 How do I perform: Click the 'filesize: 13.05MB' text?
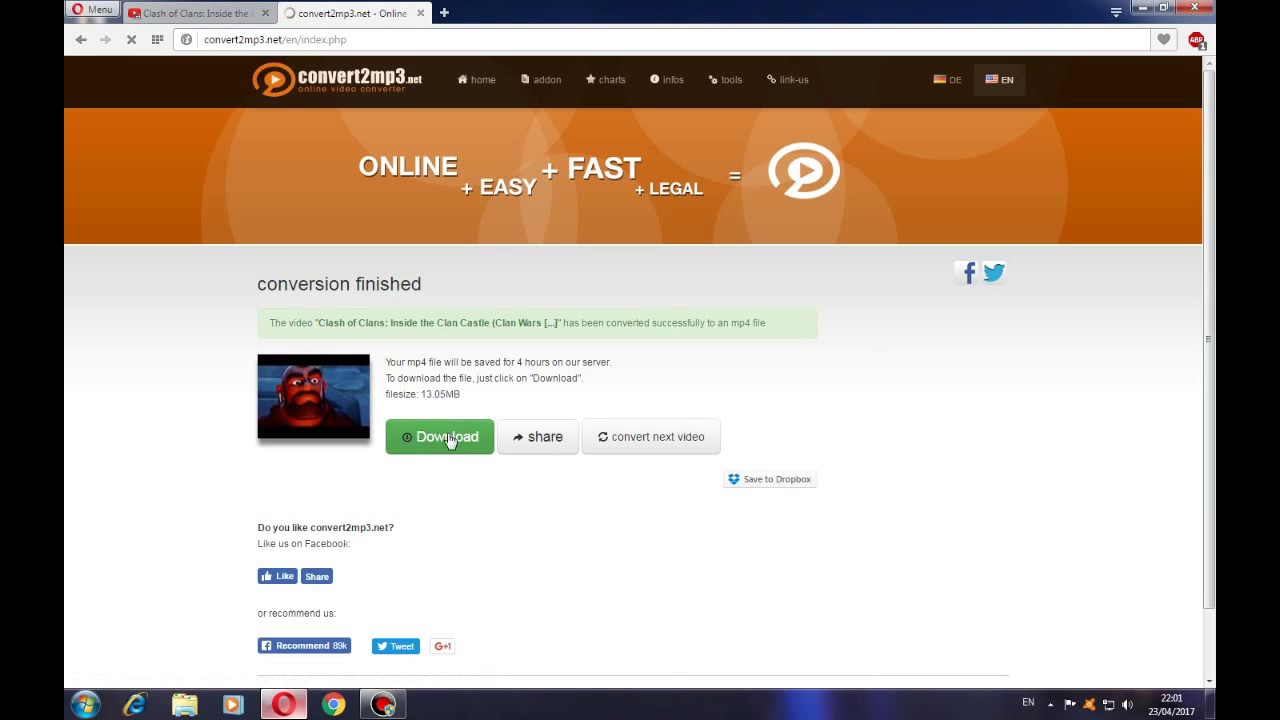coord(422,394)
